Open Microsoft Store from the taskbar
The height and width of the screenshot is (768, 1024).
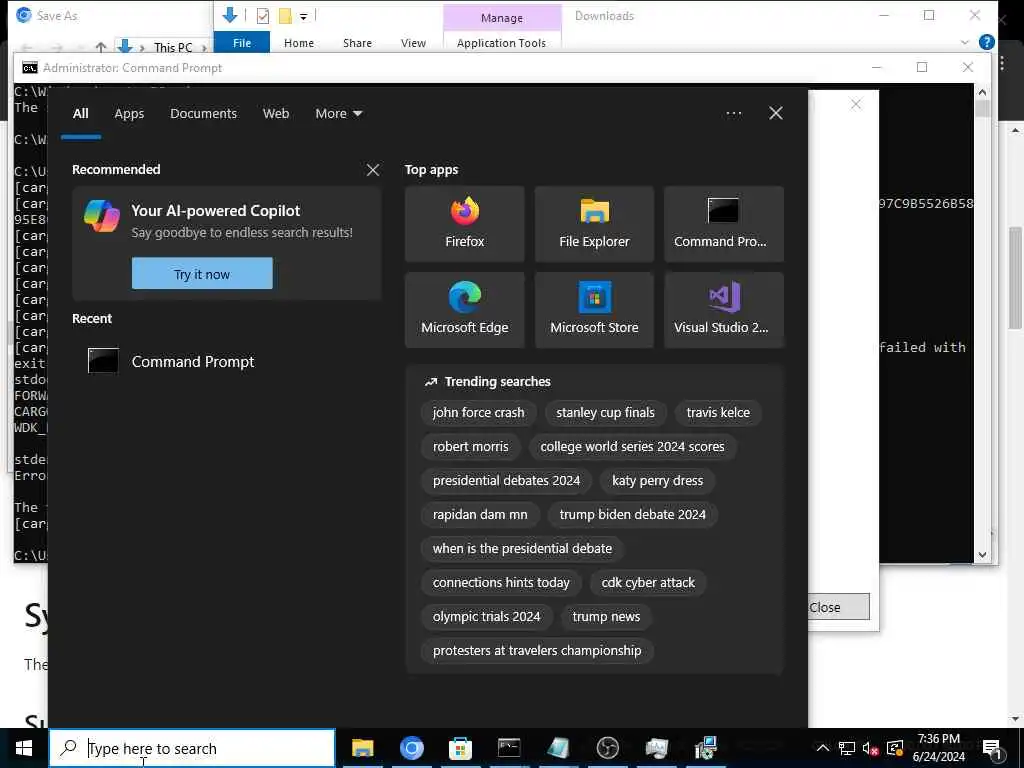click(460, 748)
